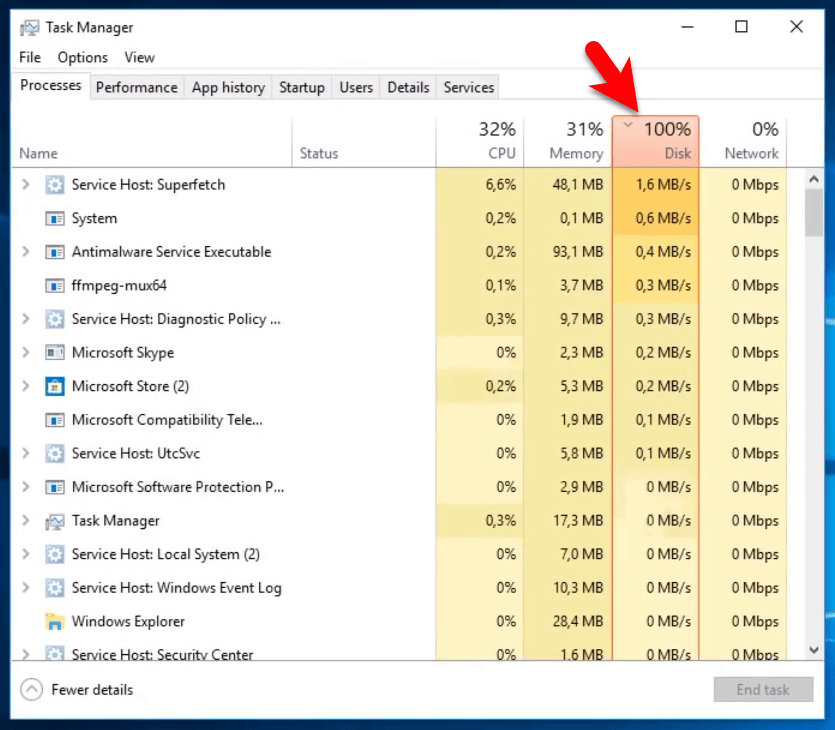Image resolution: width=835 pixels, height=730 pixels.
Task: Click the End task button
Action: tap(763, 690)
